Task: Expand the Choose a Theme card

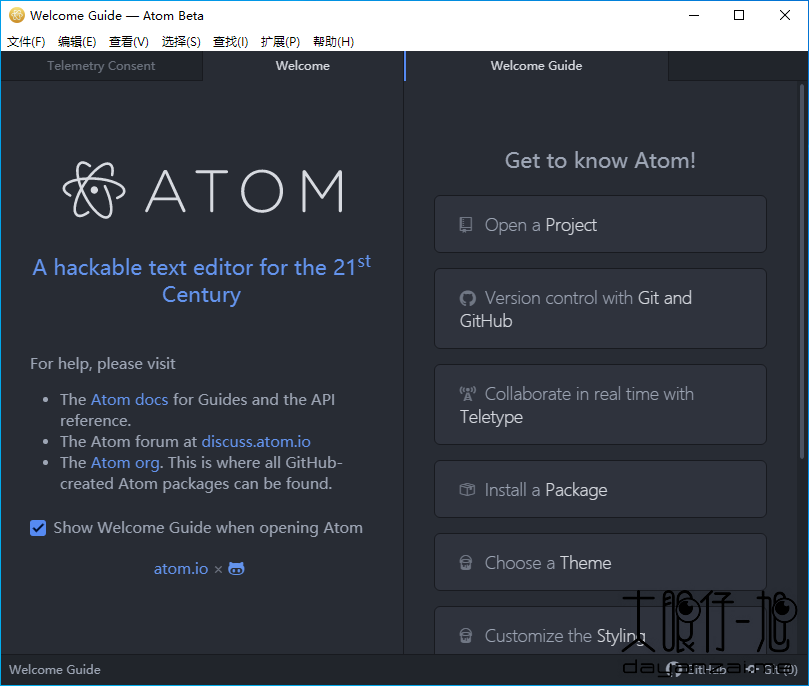Action: (601, 562)
